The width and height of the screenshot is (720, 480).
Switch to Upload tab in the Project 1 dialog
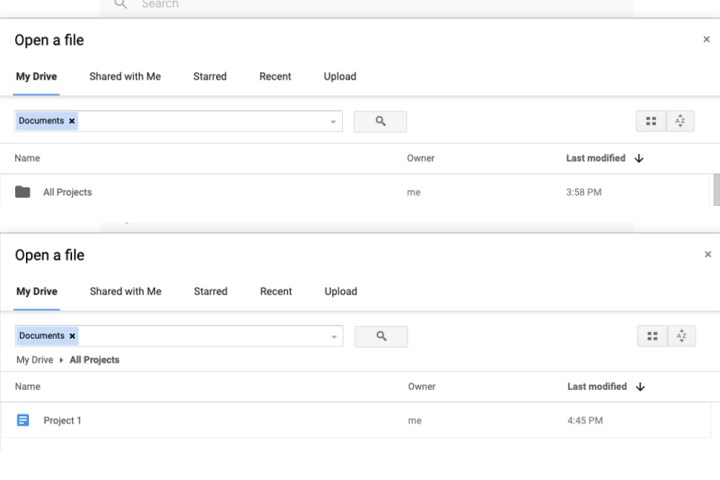340,291
